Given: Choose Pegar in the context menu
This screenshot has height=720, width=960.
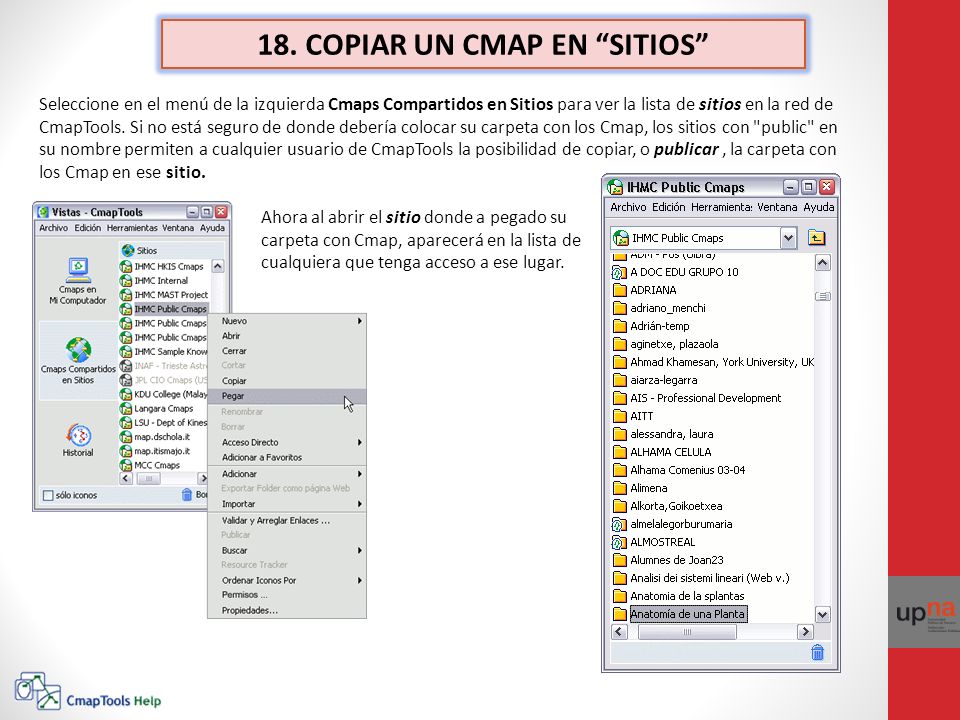Looking at the screenshot, I should coord(287,396).
